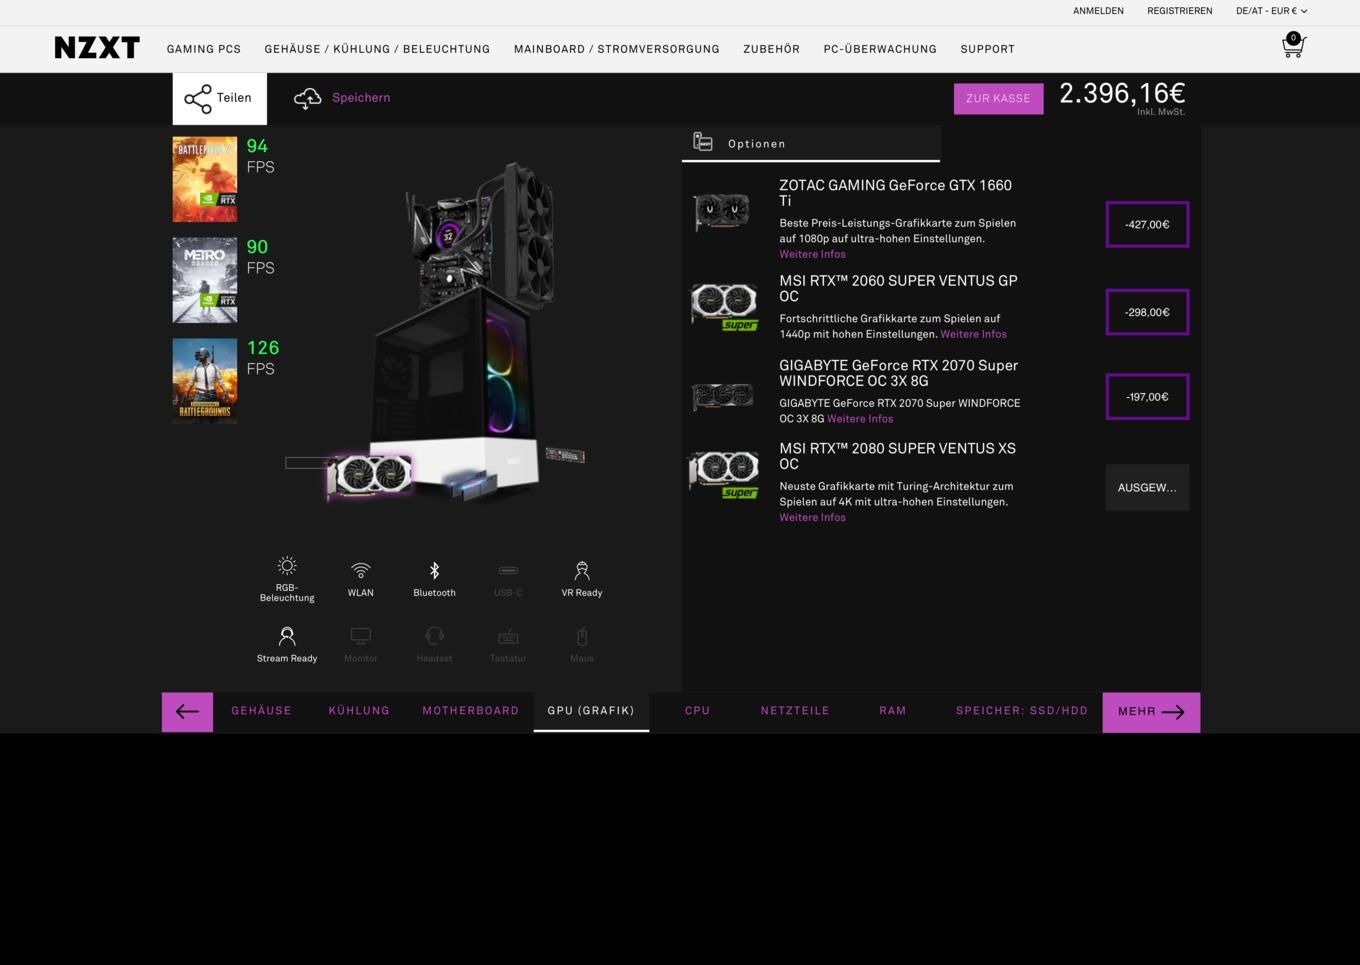Click the WLAN wifi icon
1360x965 pixels.
pos(361,570)
